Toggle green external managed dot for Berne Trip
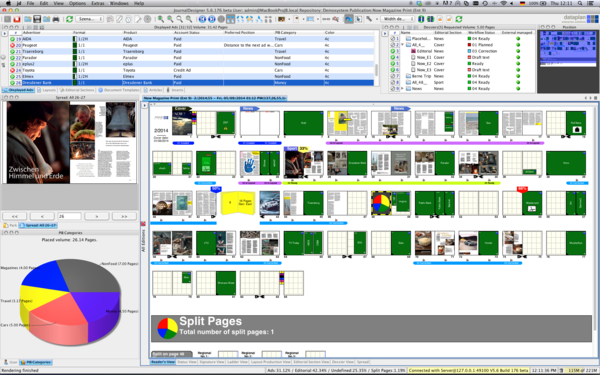Viewport: 600px width, 375px height. pyautogui.click(x=518, y=76)
